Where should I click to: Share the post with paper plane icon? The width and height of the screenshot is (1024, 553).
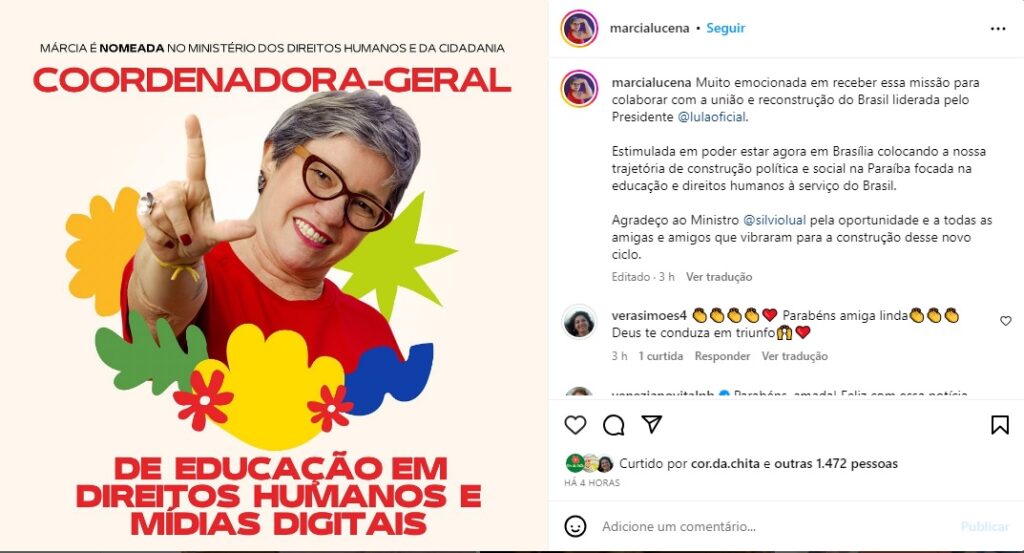tap(652, 424)
